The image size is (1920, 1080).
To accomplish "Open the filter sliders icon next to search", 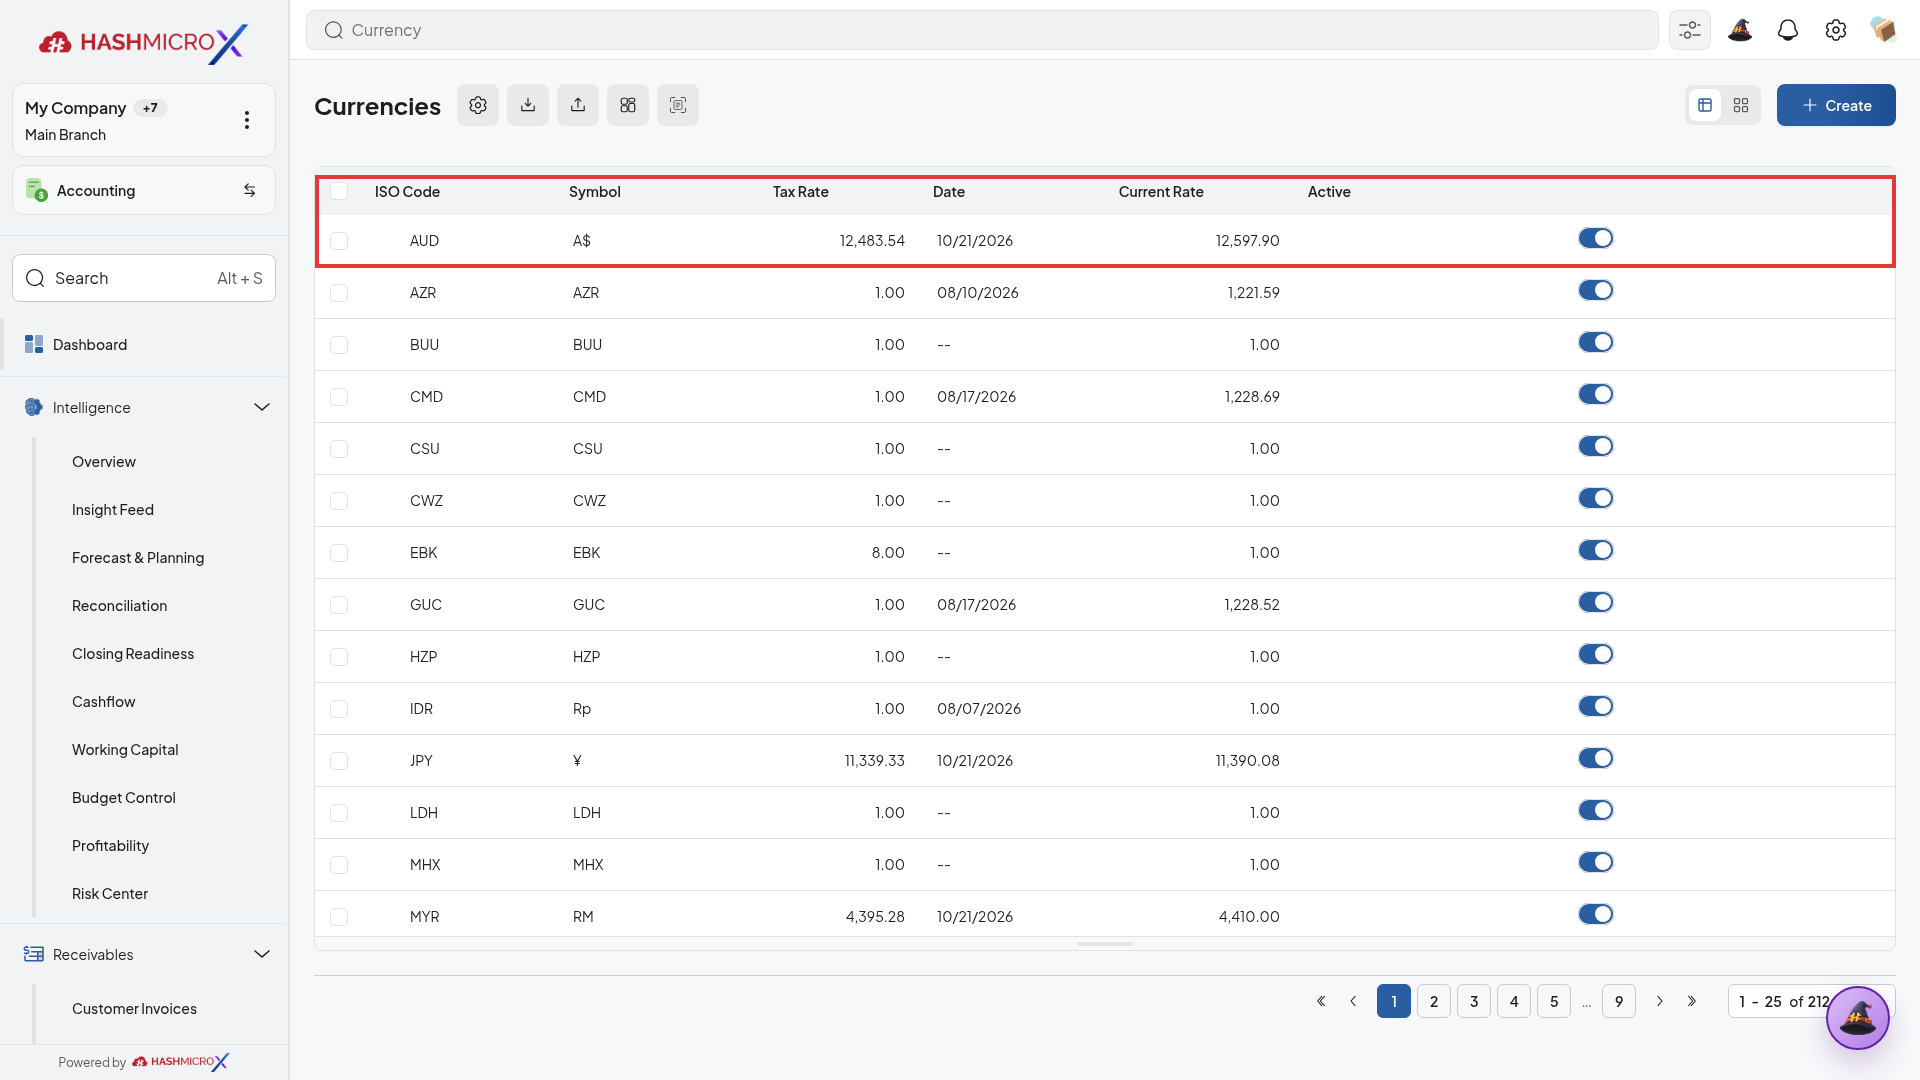I will (x=1690, y=30).
